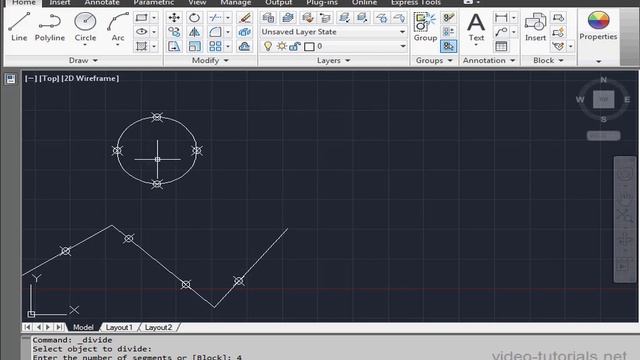640x360 pixels.
Task: Switch to the Annotate ribbon tab
Action: (x=102, y=2)
